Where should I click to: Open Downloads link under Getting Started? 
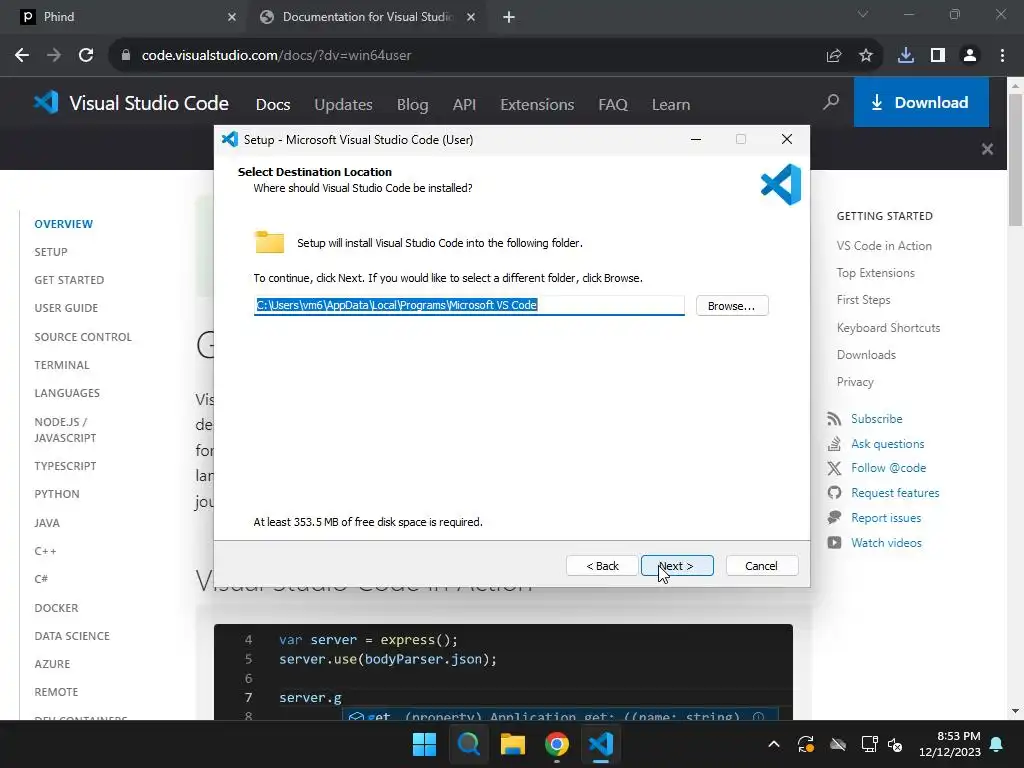[866, 355]
